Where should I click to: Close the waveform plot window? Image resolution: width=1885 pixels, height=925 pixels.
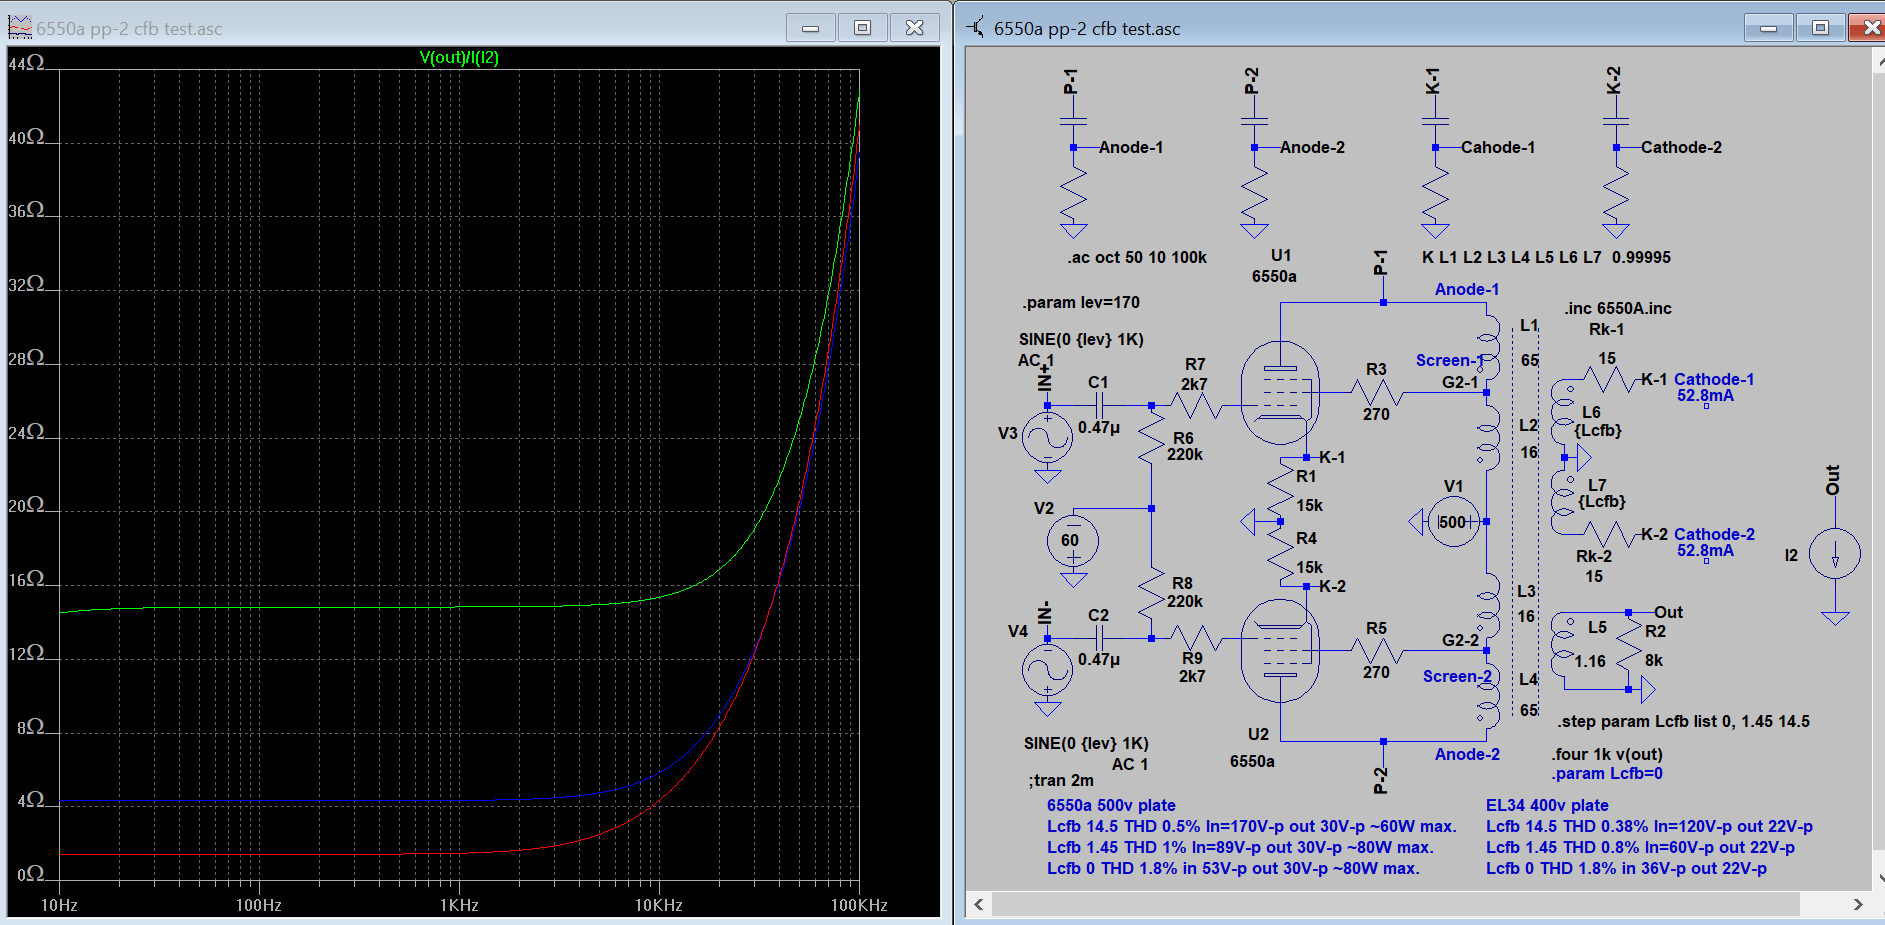[914, 28]
